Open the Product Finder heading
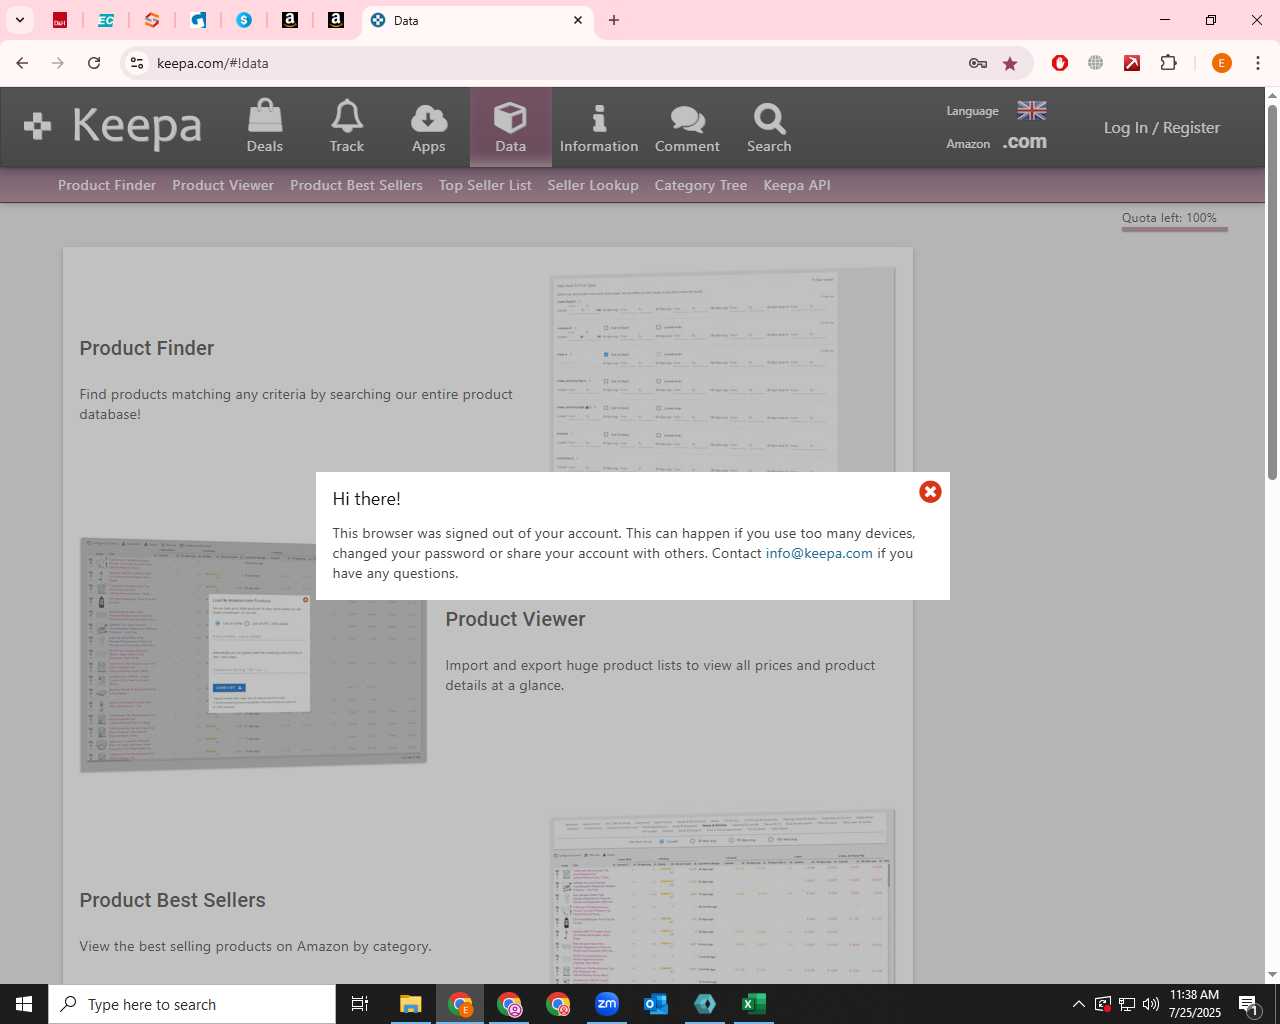This screenshot has width=1280, height=1024. click(147, 348)
